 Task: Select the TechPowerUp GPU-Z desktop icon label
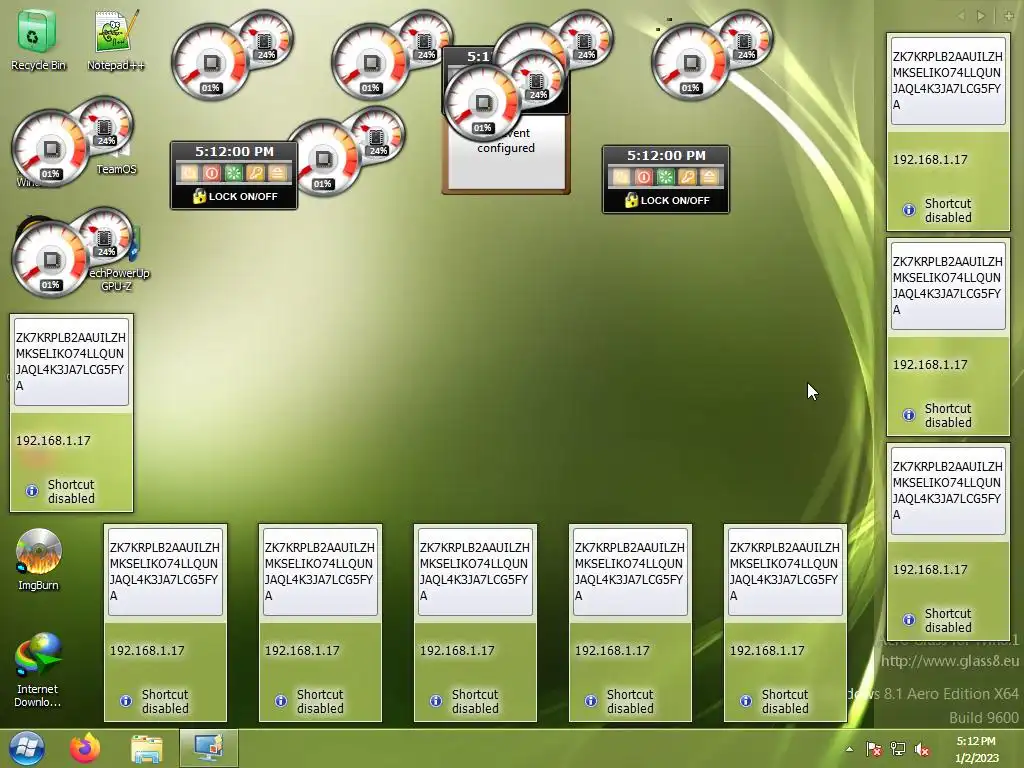coord(118,280)
